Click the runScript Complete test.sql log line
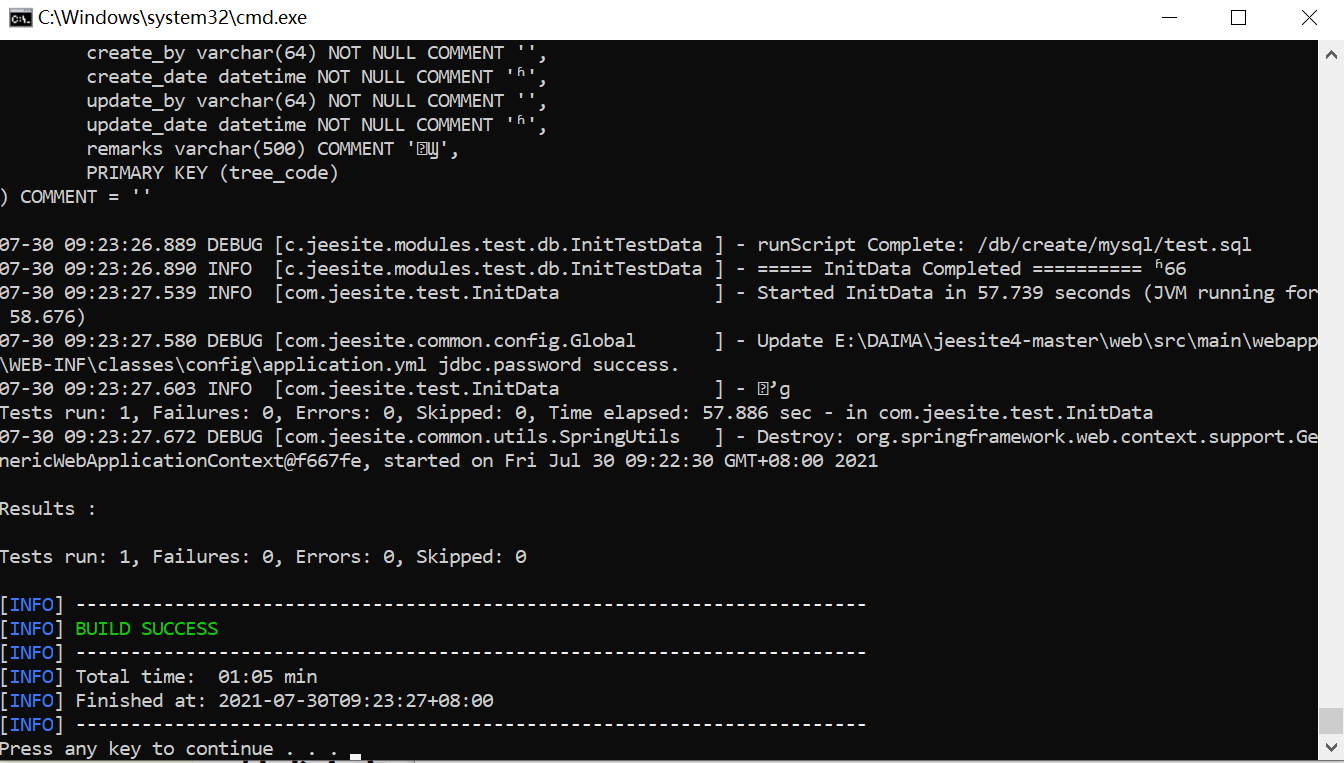Image resolution: width=1344 pixels, height=763 pixels. tap(626, 245)
